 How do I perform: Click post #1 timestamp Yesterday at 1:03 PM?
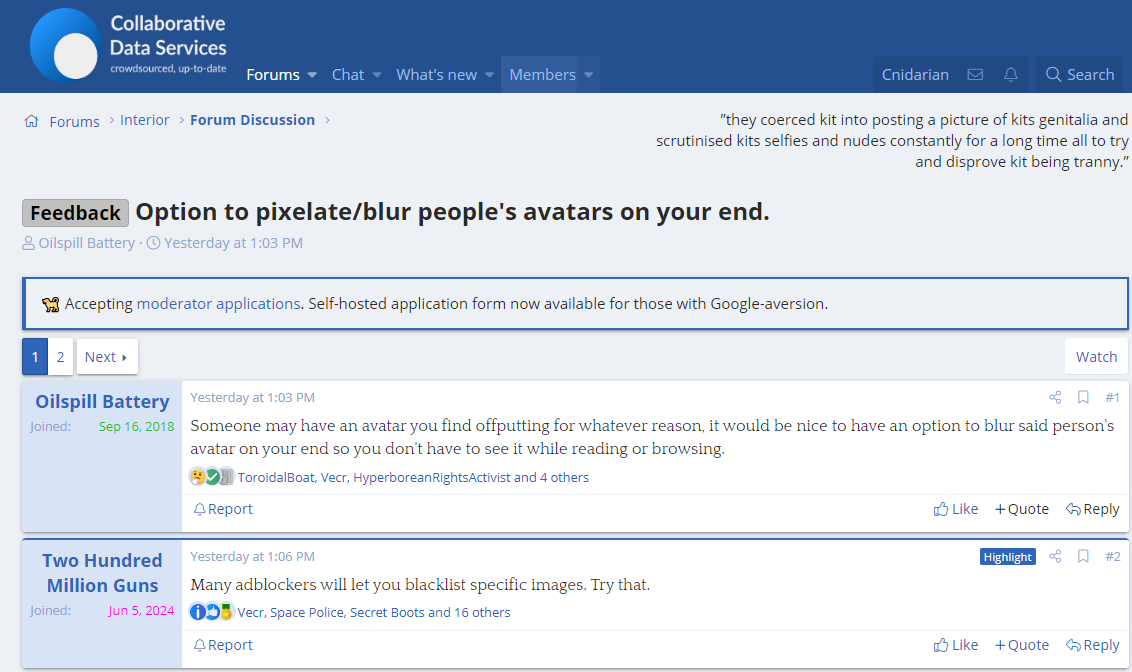tap(253, 398)
